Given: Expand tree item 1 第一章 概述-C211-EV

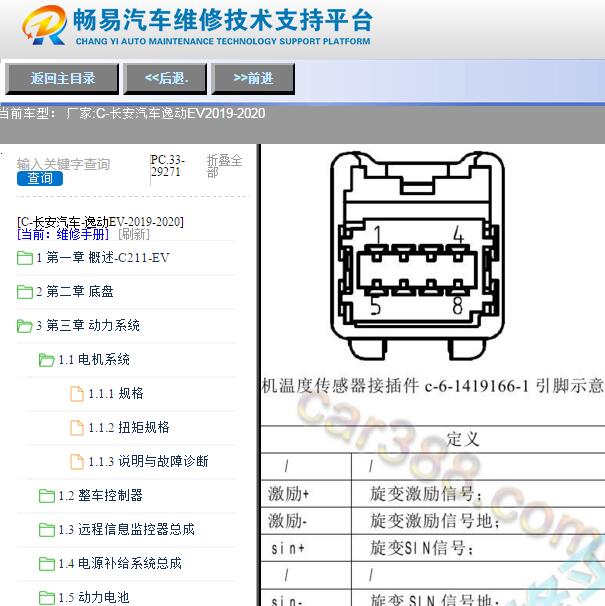Looking at the screenshot, I should [x=103, y=258].
